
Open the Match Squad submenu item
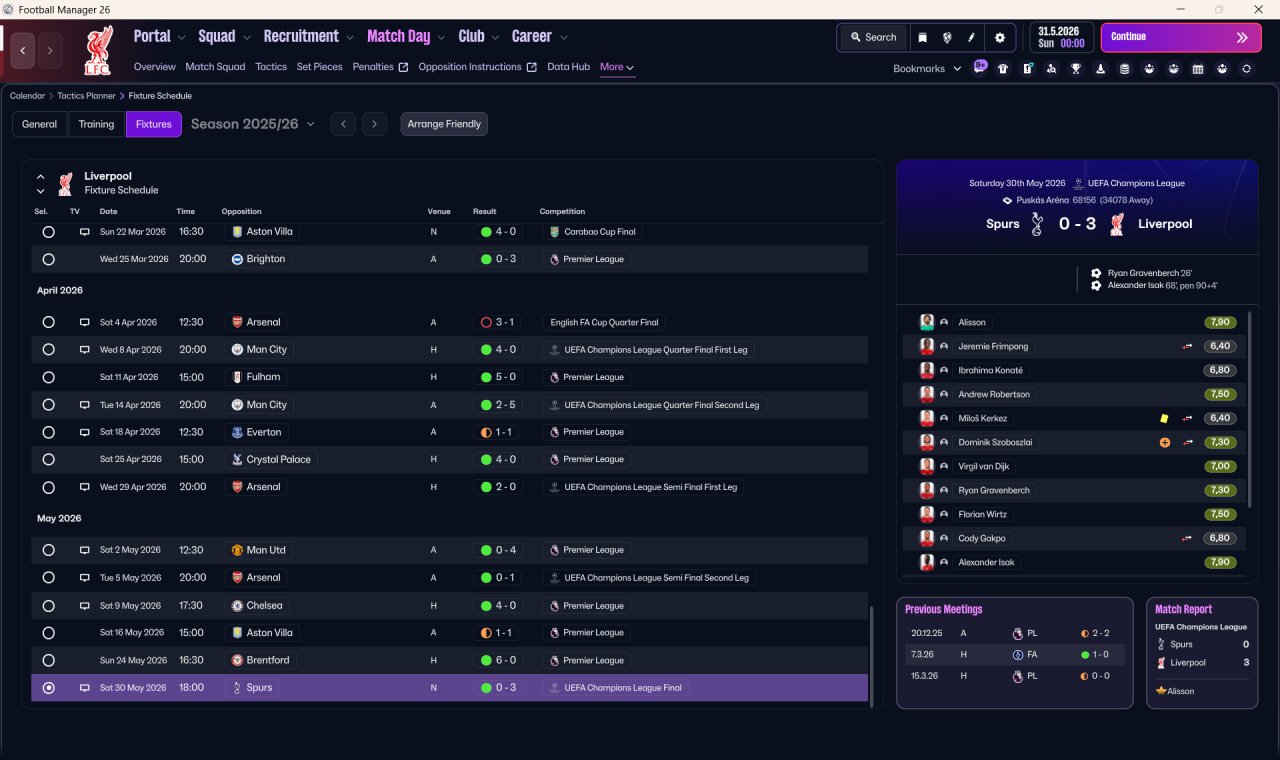pos(215,67)
